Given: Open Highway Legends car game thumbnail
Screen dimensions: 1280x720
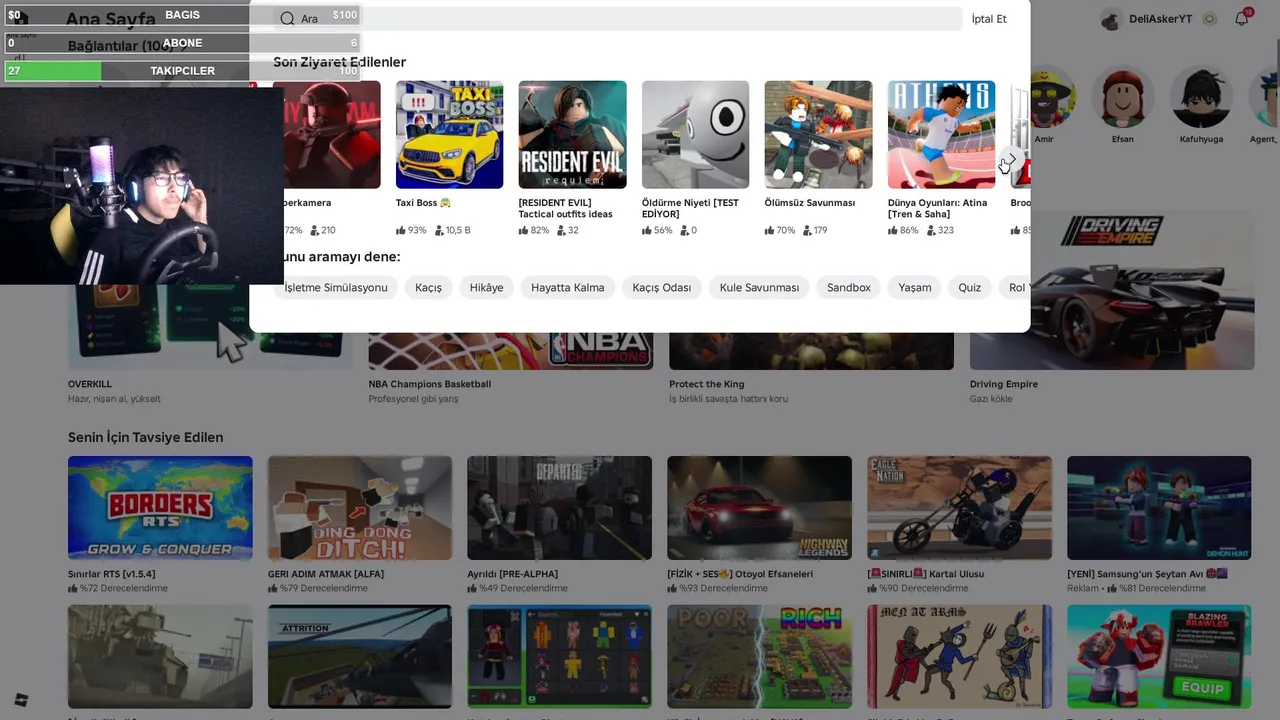Looking at the screenshot, I should pos(759,508).
